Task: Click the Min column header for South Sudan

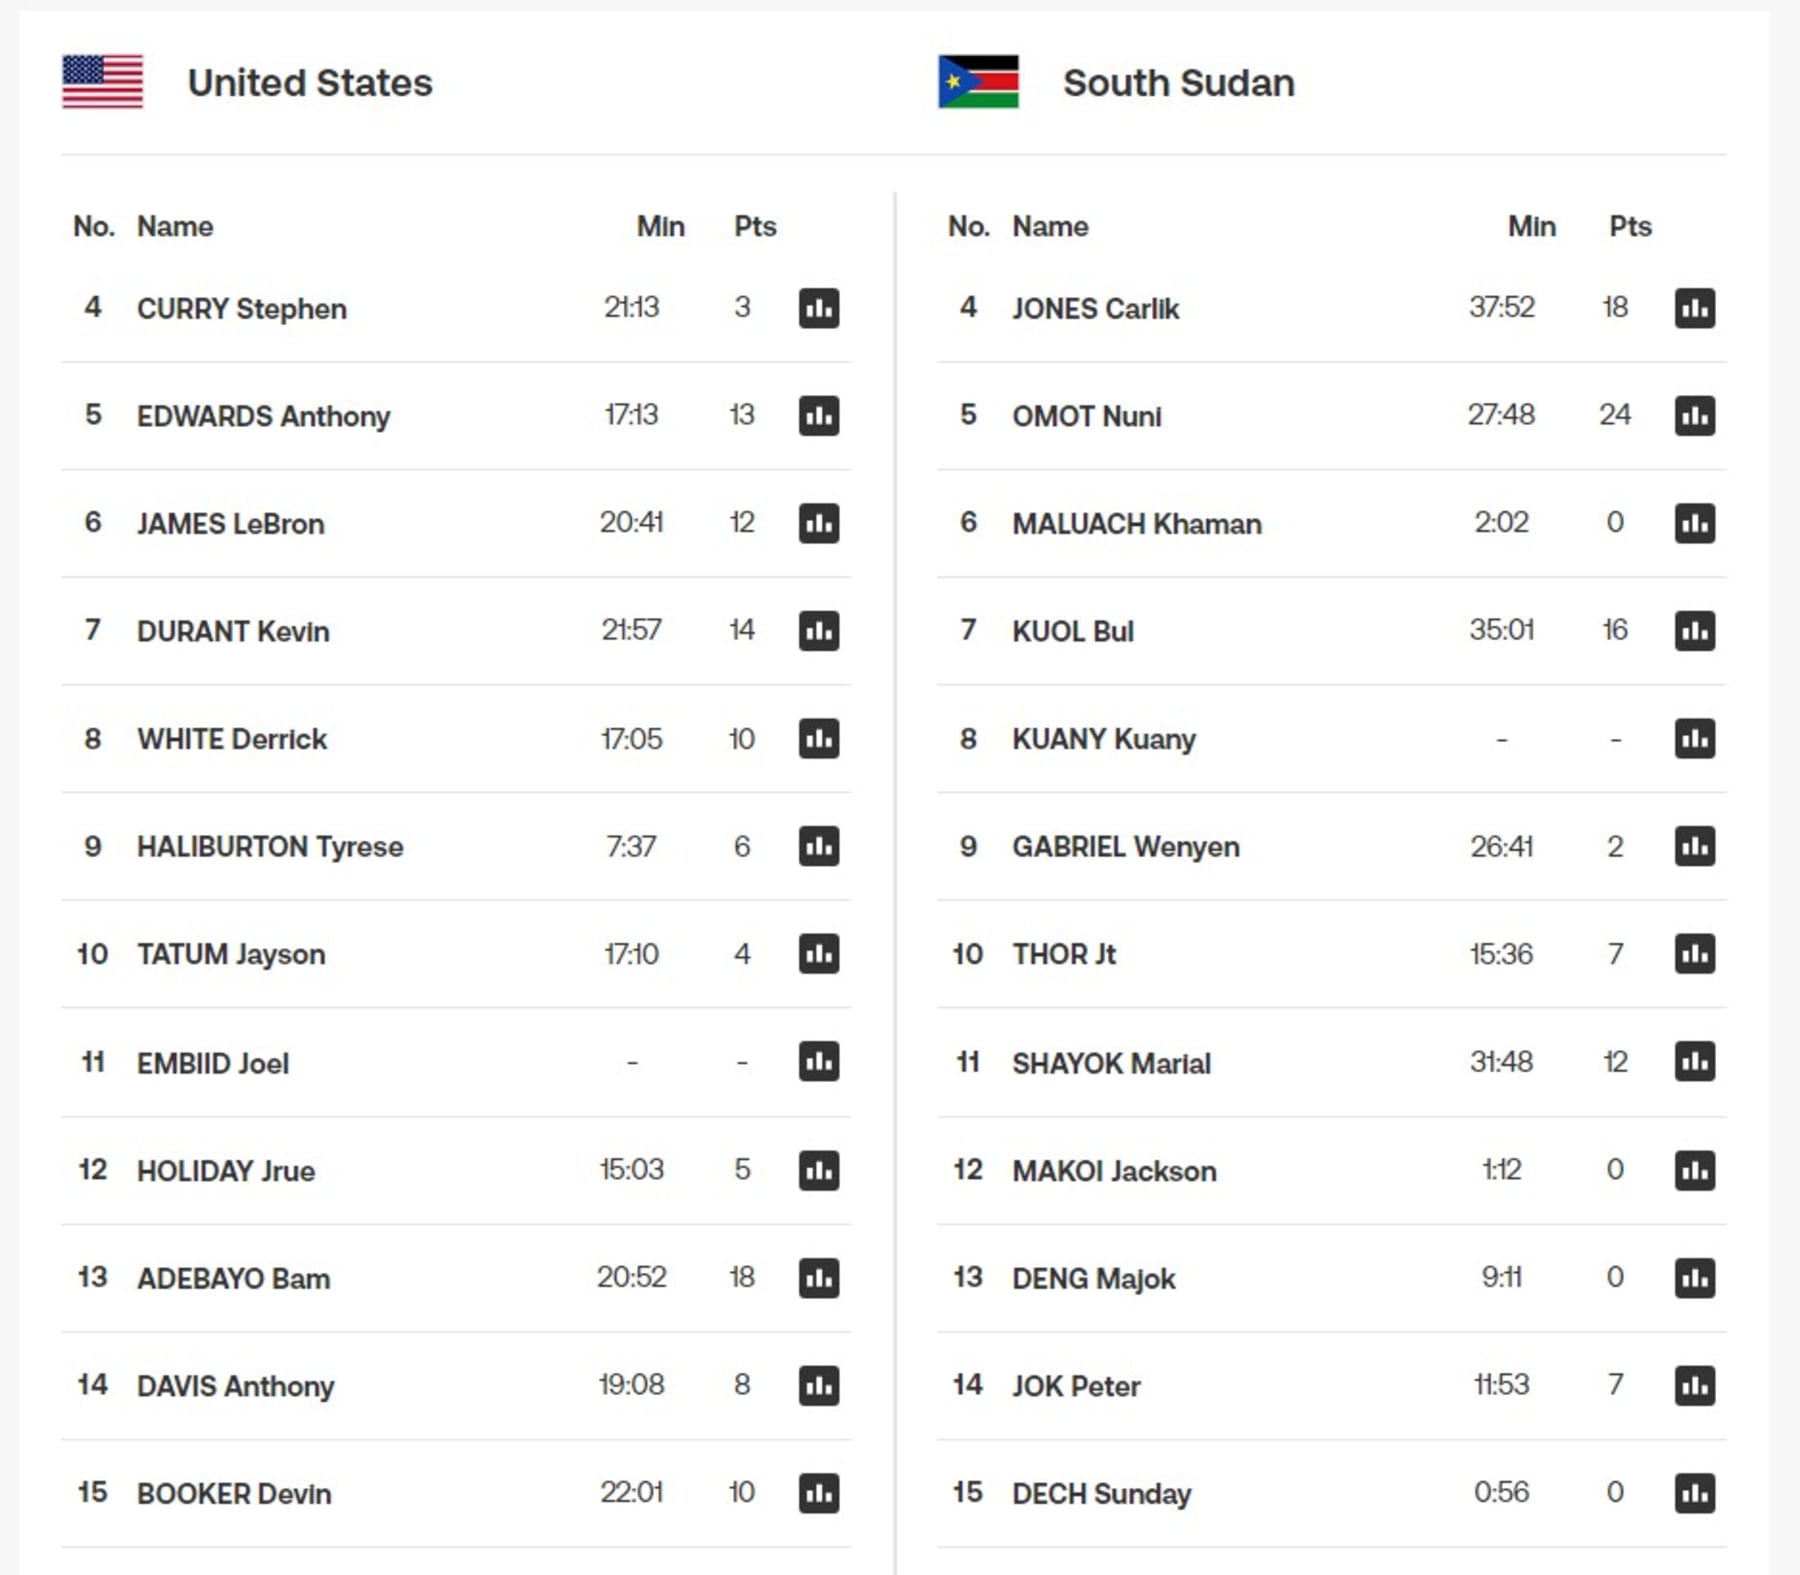Action: click(x=1531, y=227)
